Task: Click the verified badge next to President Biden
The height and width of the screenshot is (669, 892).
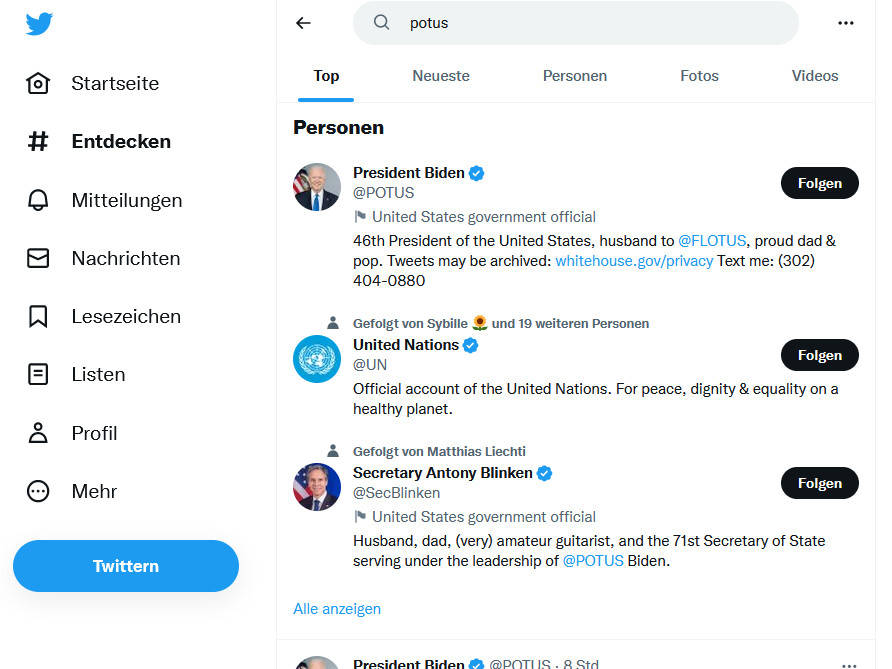Action: (x=476, y=172)
